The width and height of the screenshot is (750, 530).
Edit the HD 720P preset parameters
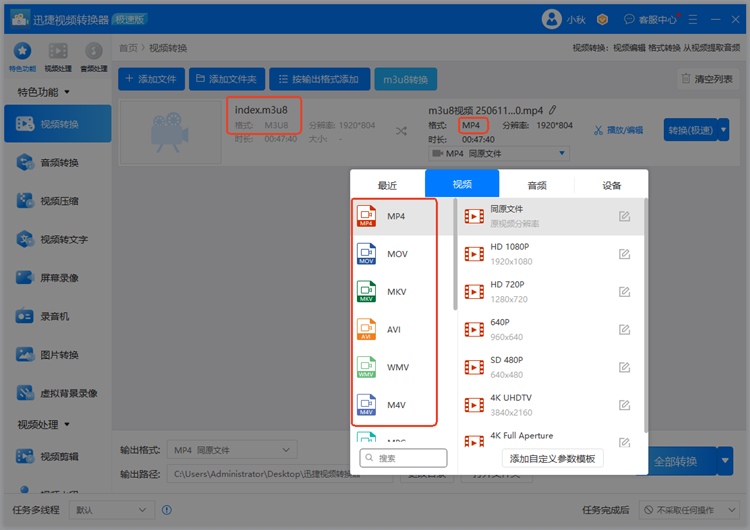[x=624, y=292]
